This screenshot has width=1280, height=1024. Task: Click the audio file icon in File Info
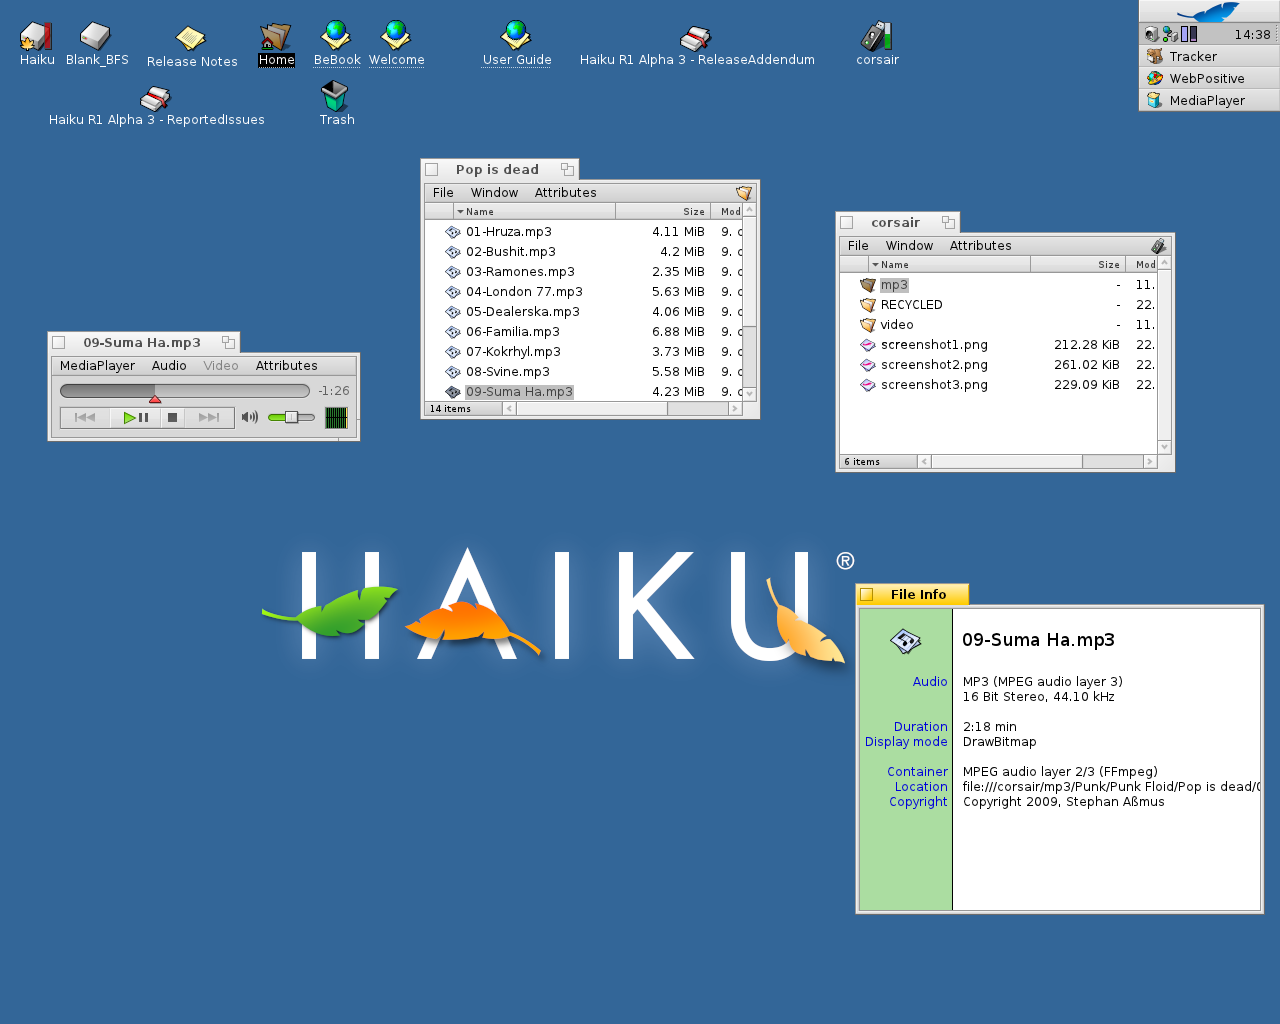point(905,641)
